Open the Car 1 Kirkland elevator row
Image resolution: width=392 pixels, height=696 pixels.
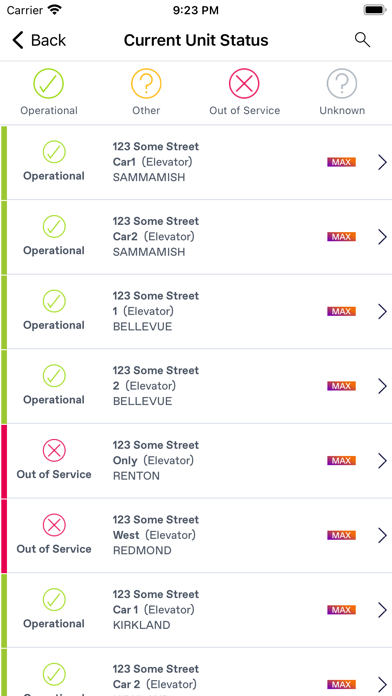tap(196, 610)
